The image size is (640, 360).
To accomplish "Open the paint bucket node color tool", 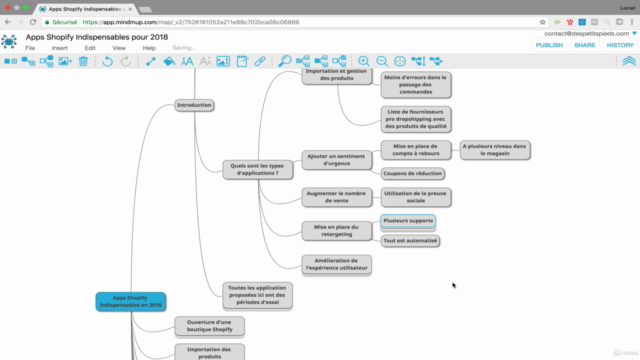I will [x=169, y=61].
